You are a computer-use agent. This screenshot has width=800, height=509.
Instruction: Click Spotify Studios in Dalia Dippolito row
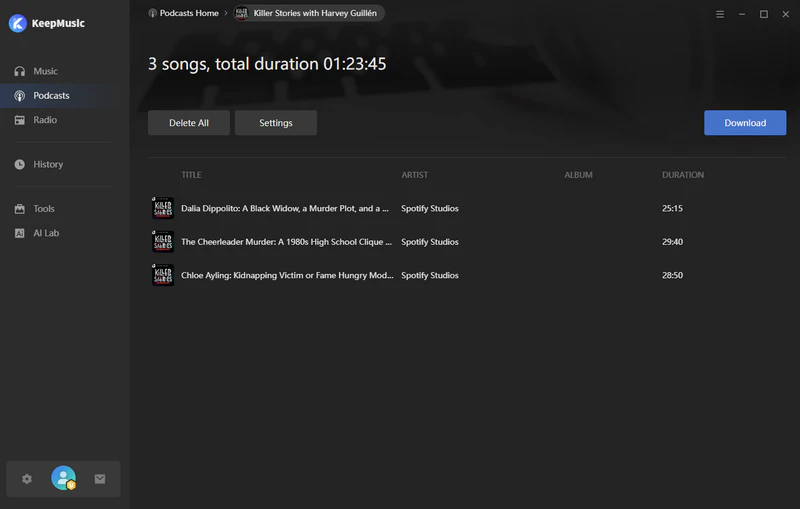point(430,208)
